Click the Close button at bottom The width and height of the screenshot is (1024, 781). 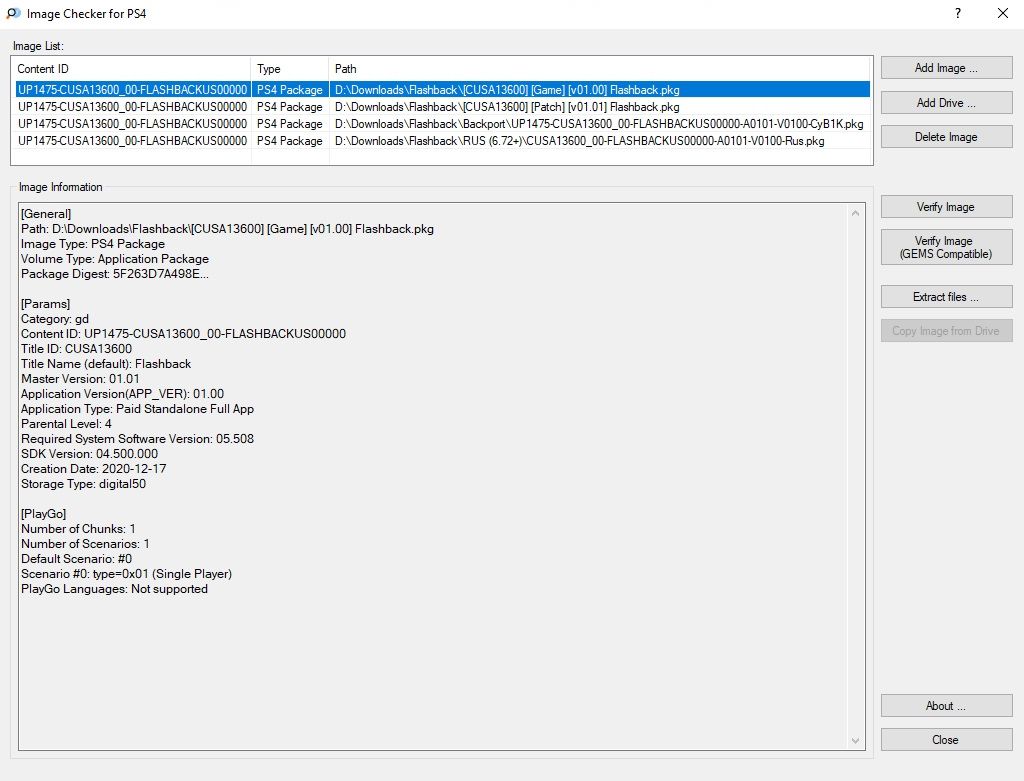tap(946, 739)
